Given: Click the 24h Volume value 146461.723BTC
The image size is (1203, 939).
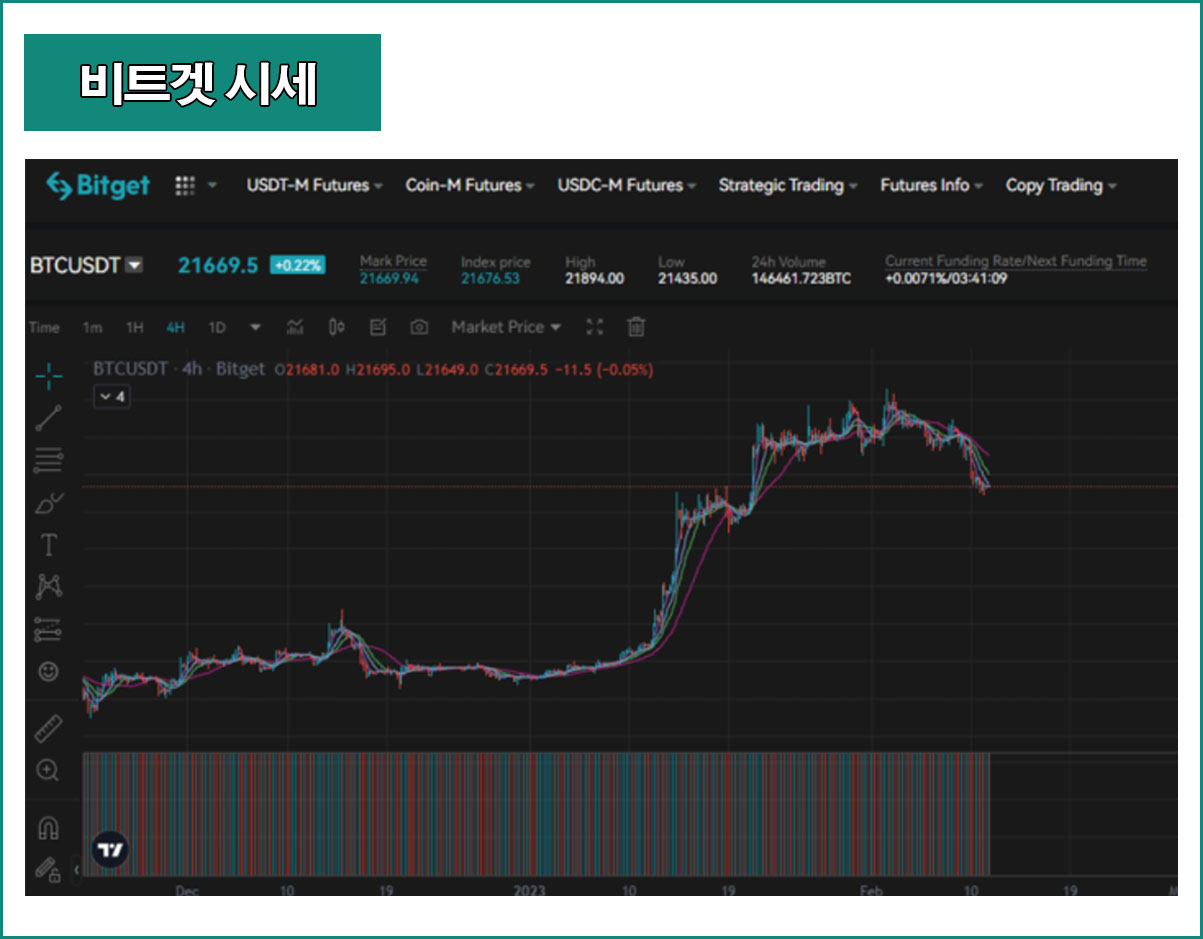Looking at the screenshot, I should (801, 279).
